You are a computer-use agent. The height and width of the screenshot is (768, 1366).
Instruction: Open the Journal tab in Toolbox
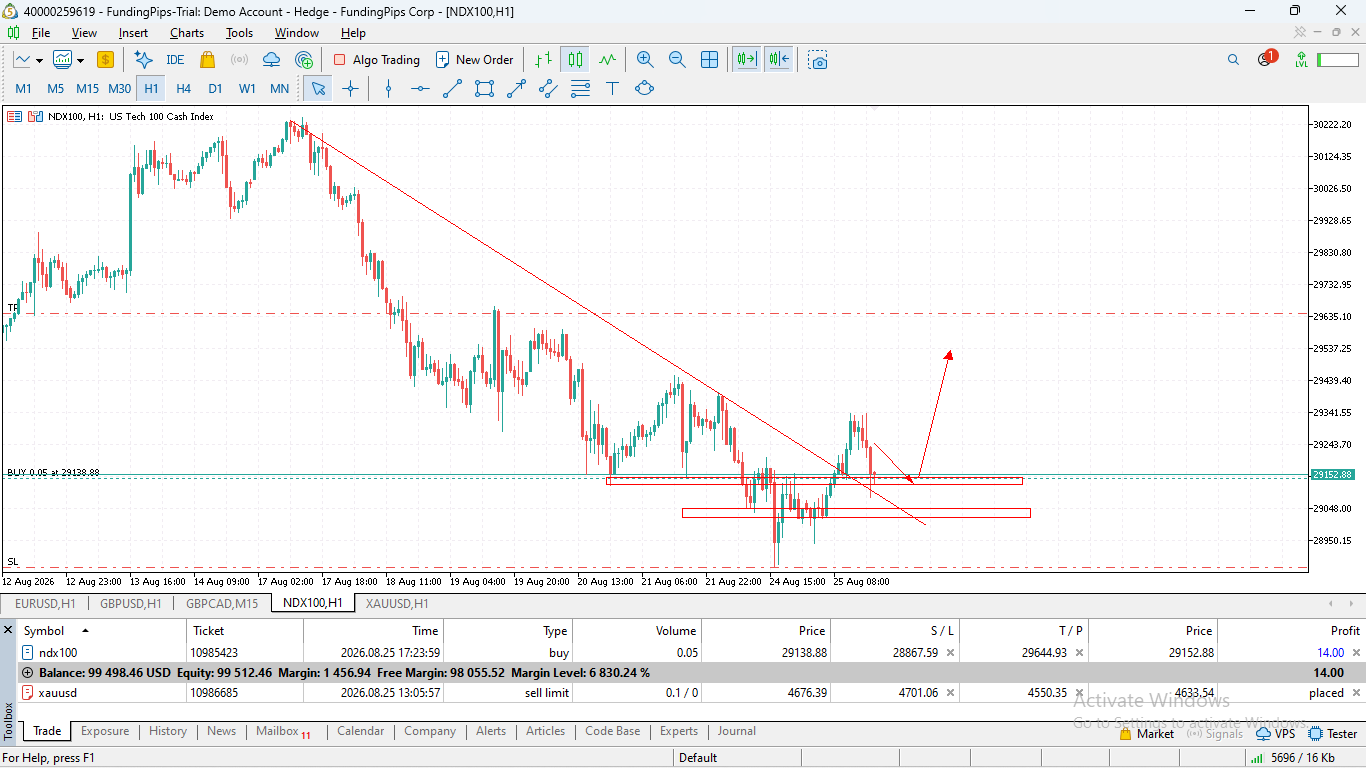coord(736,731)
